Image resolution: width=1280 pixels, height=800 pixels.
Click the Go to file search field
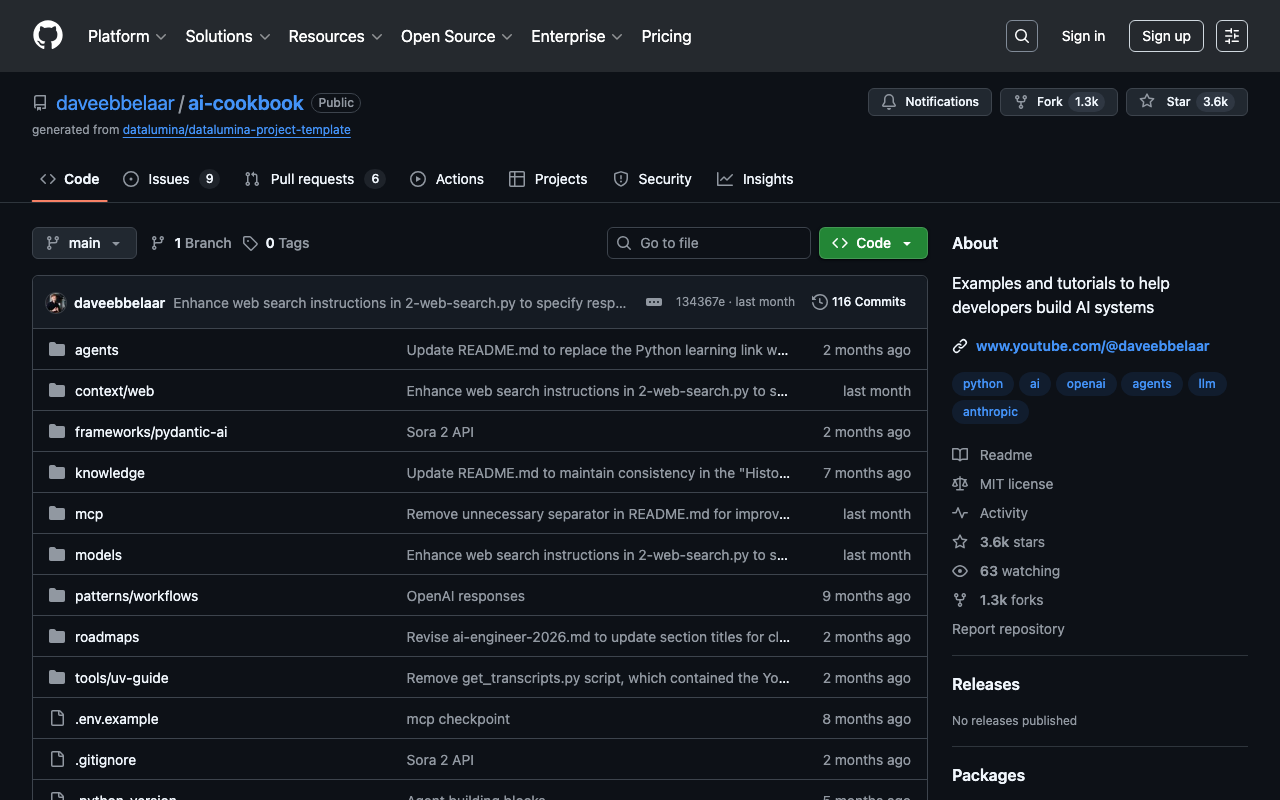[x=709, y=243]
